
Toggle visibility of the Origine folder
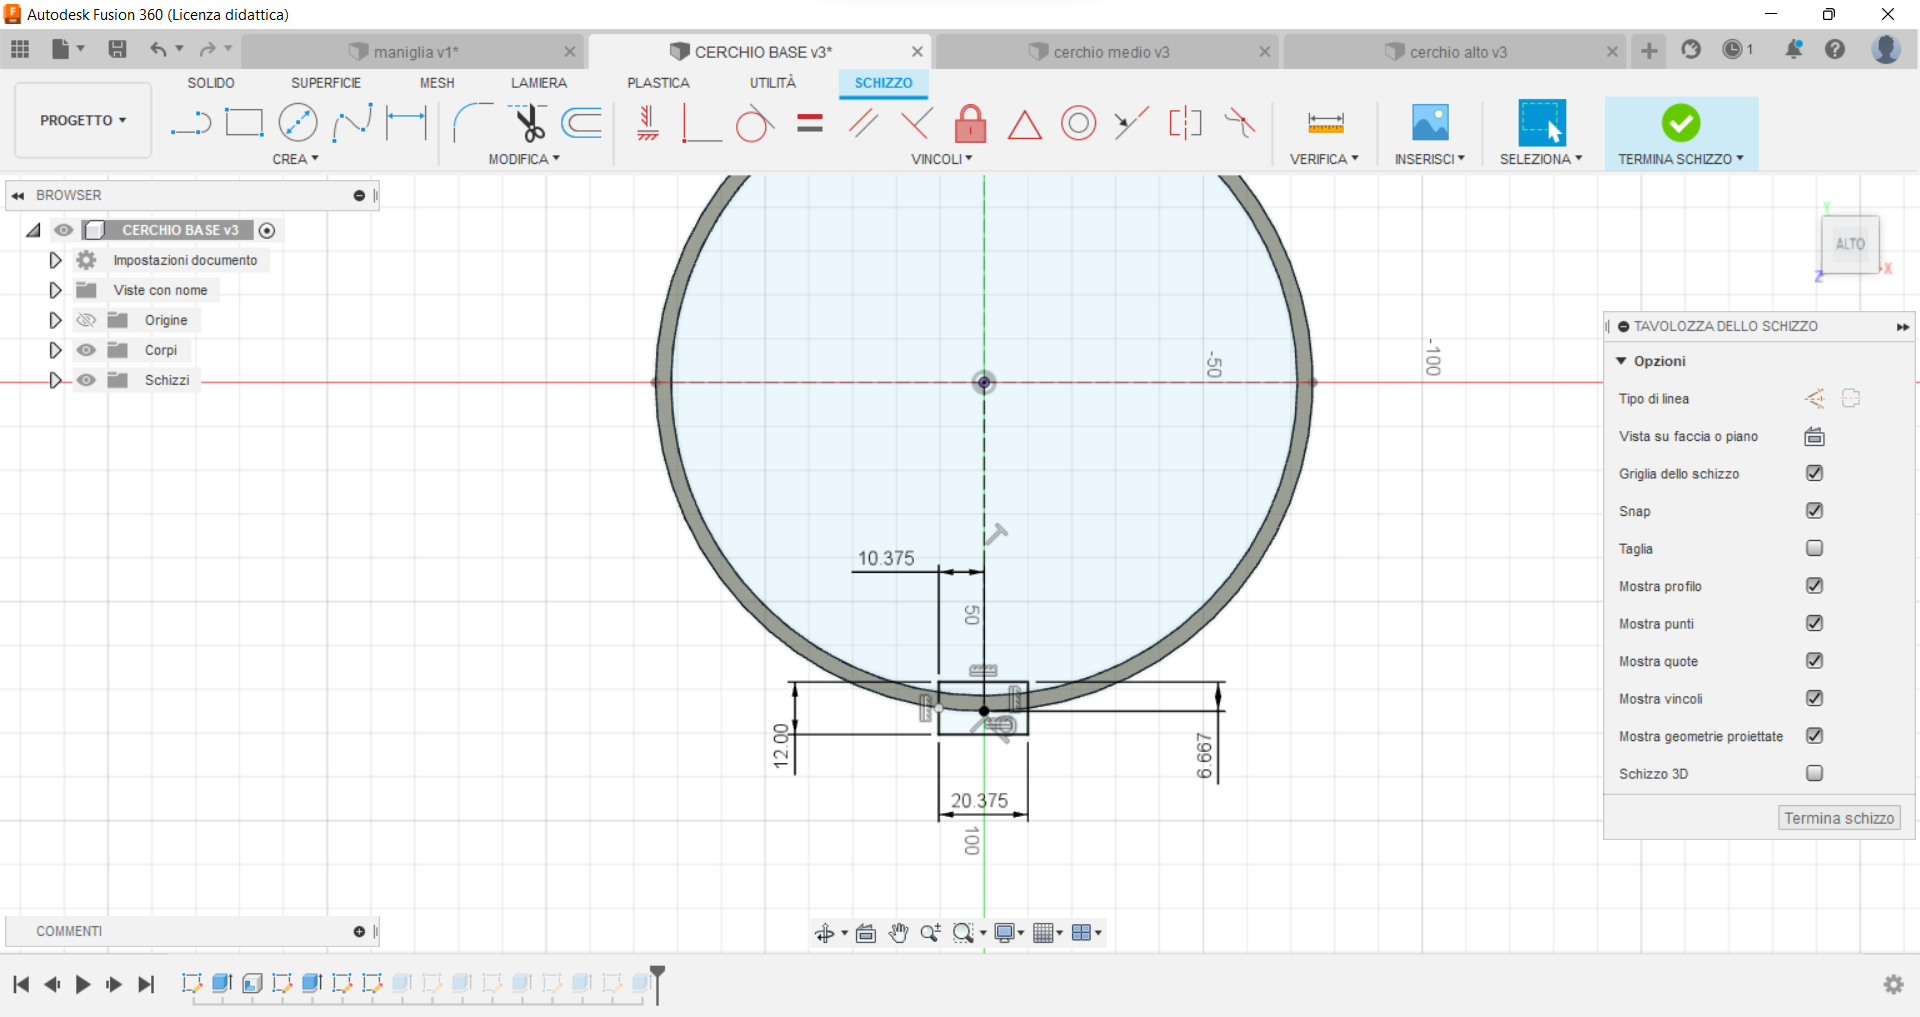tap(86, 320)
